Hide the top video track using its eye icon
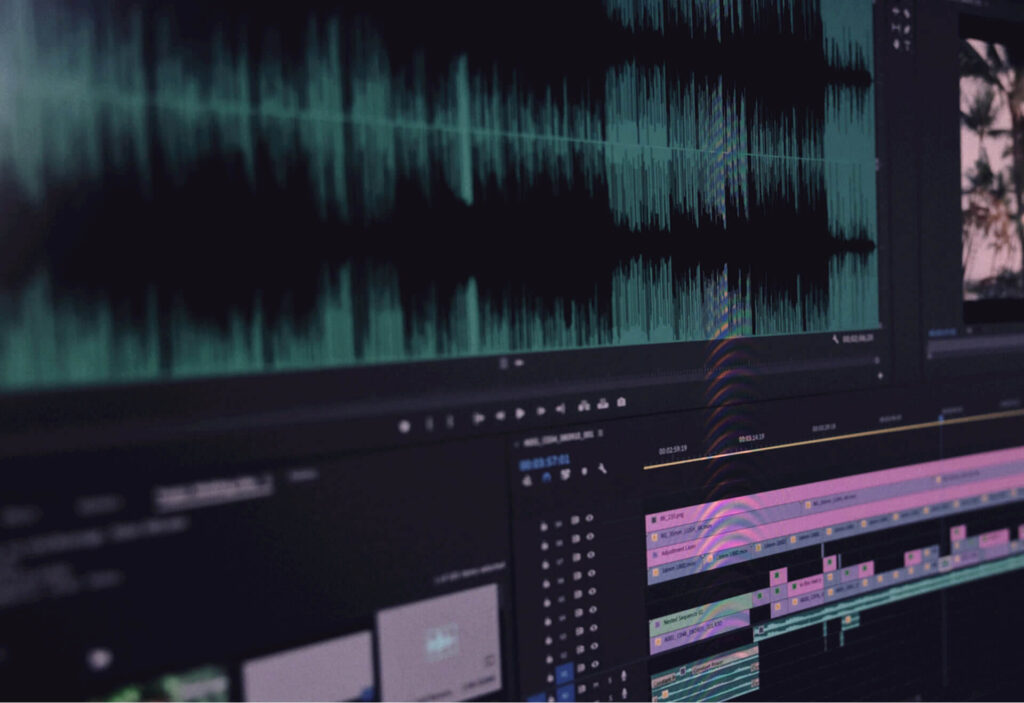 [x=590, y=519]
